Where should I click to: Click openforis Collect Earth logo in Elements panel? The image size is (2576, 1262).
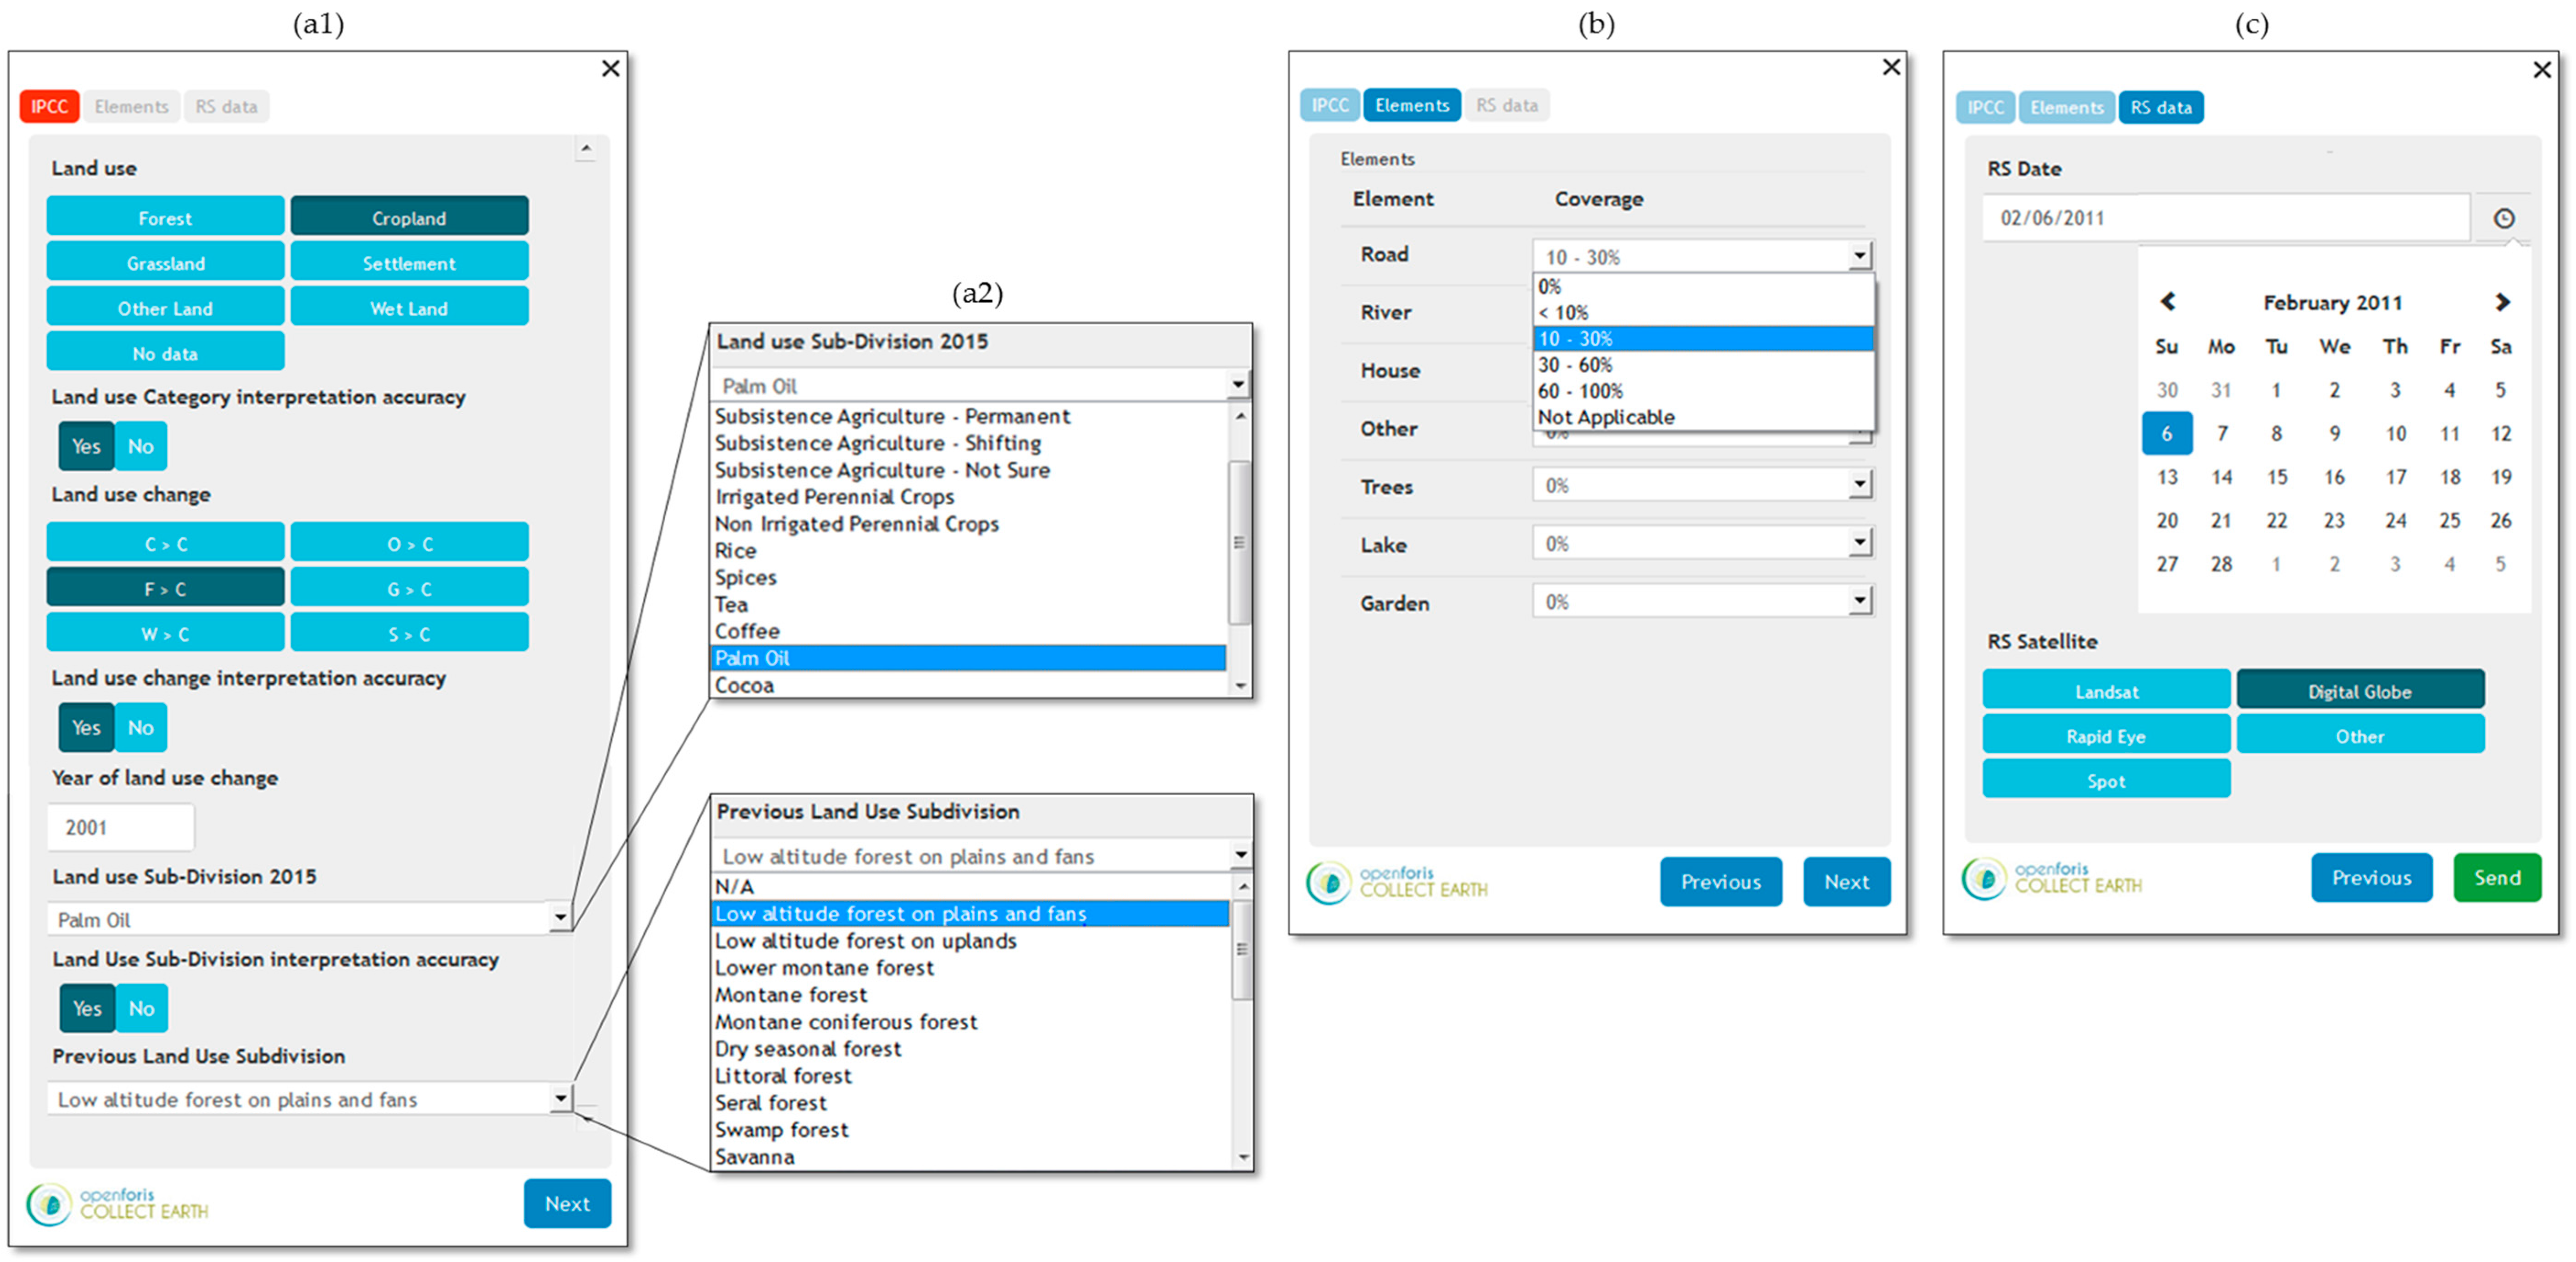tap(1396, 882)
